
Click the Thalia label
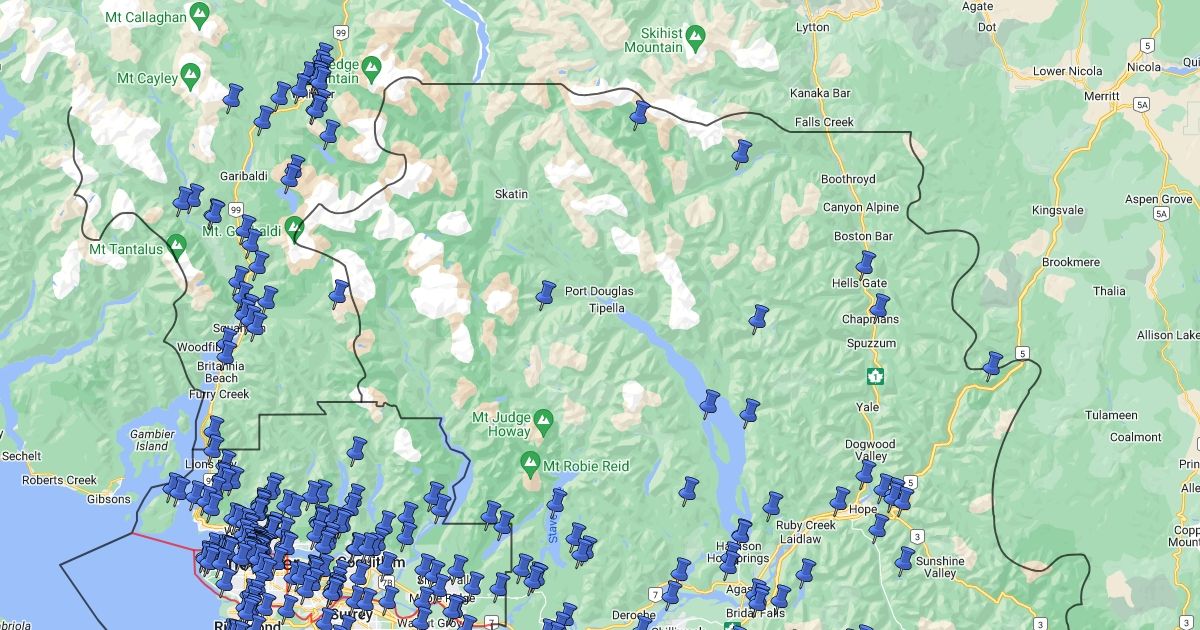point(1109,291)
